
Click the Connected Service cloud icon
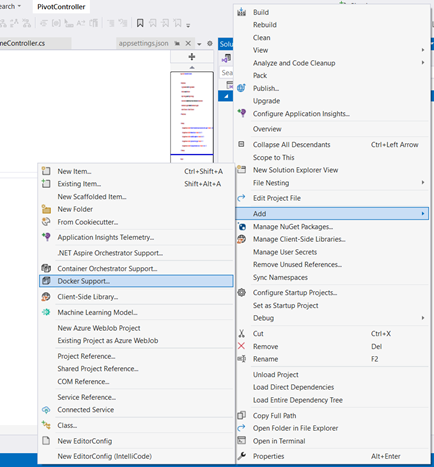coord(46,410)
